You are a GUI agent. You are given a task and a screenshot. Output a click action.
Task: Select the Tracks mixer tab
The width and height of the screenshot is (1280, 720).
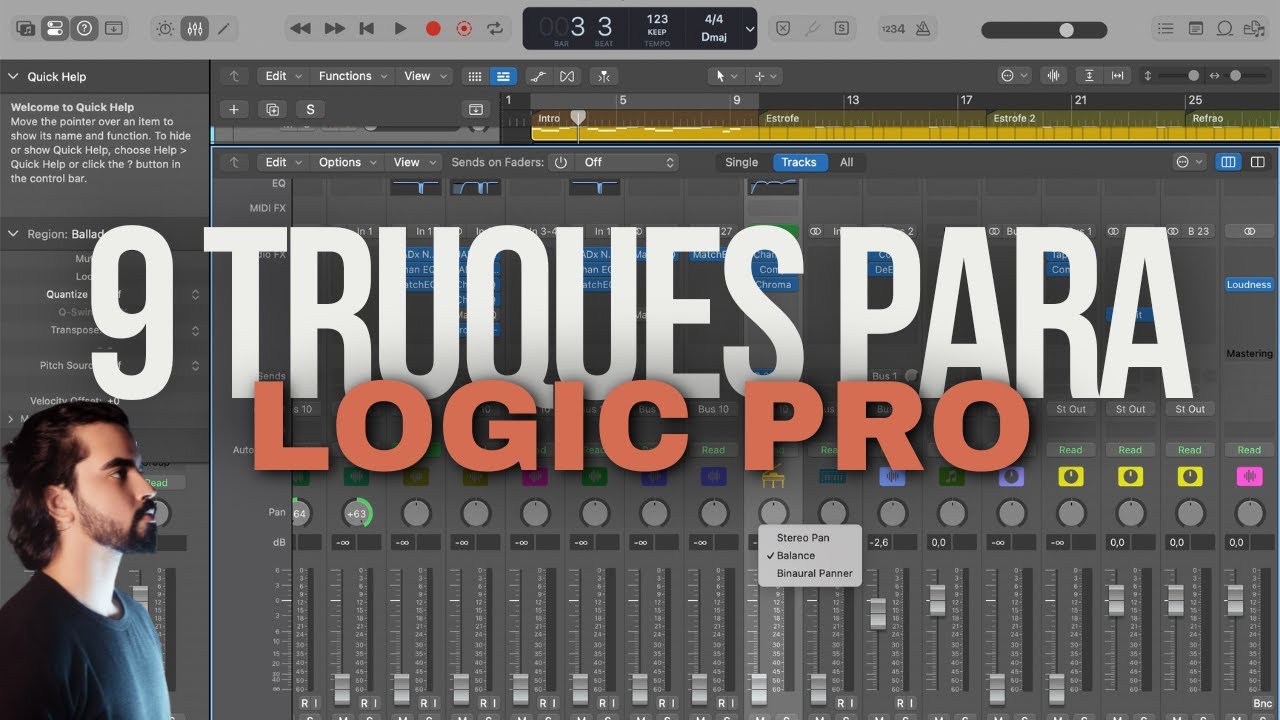799,162
